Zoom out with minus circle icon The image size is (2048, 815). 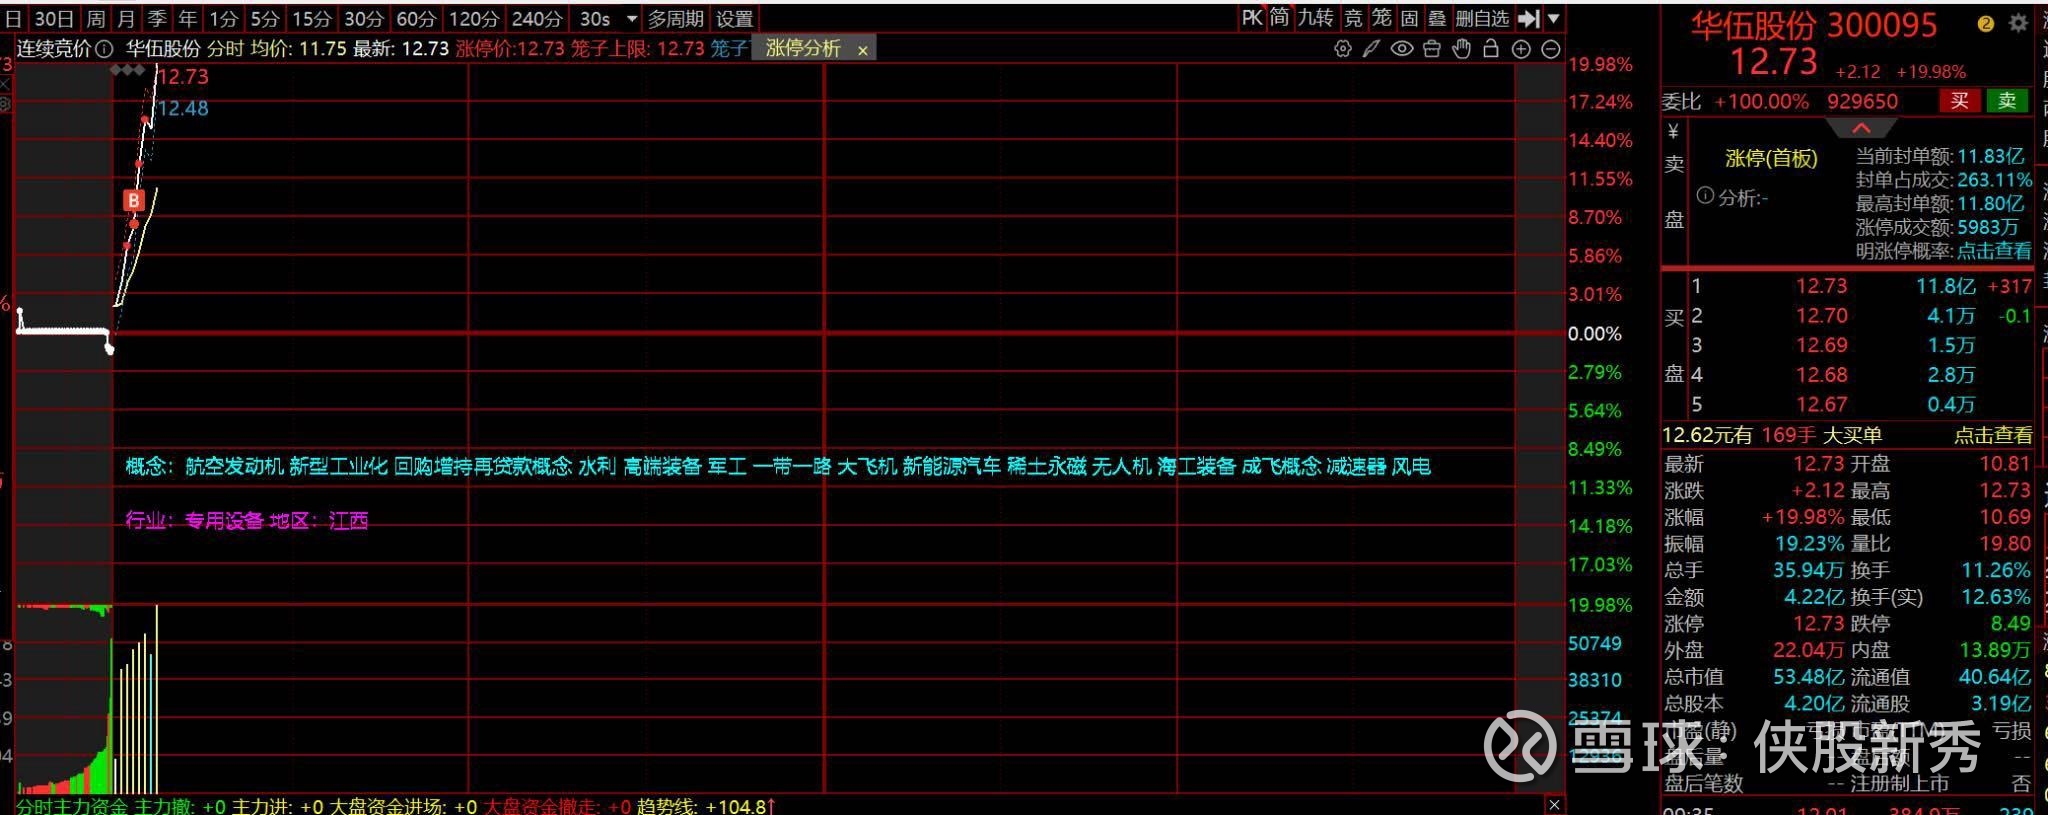tap(1551, 49)
